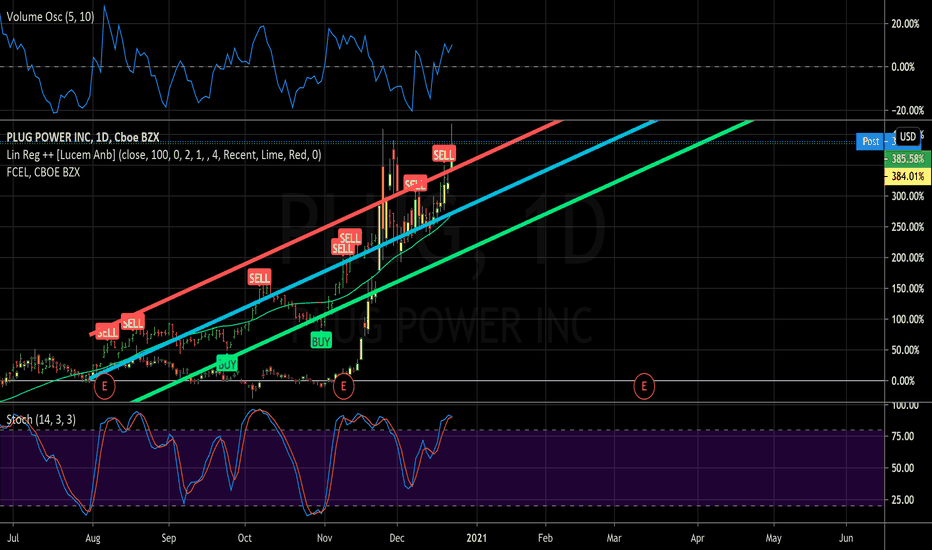Click the yellow 384.01% FCEL price label
Screen dimensions: 932x550
[908, 176]
